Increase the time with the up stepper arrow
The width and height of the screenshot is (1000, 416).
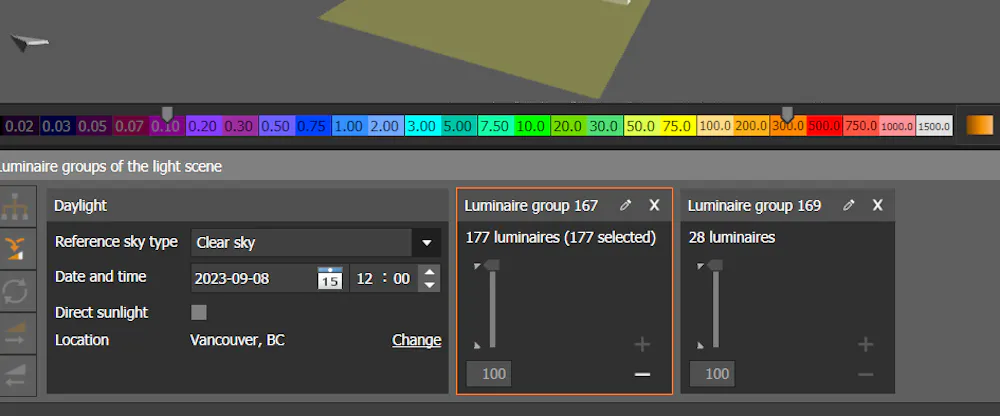(x=430, y=272)
